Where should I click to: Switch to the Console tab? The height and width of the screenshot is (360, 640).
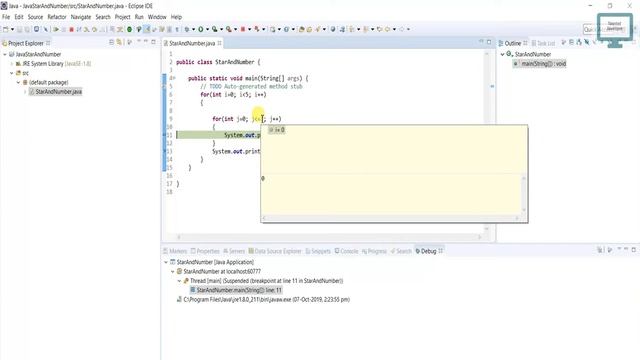(x=346, y=251)
